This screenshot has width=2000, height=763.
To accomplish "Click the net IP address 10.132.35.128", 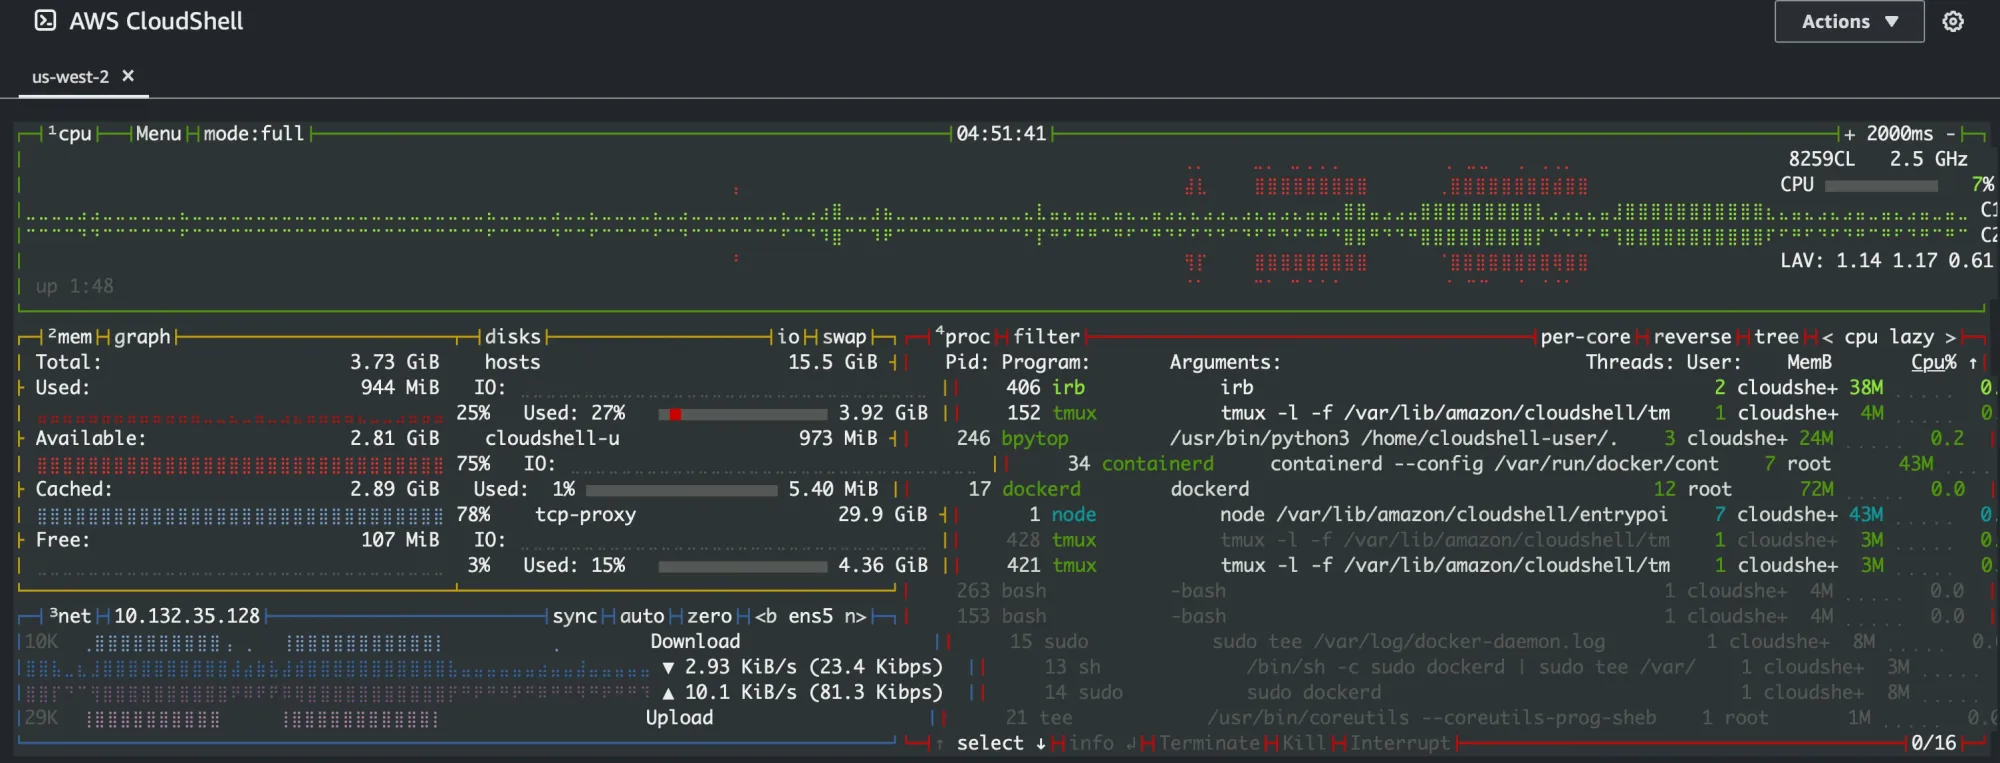I will click(187, 616).
